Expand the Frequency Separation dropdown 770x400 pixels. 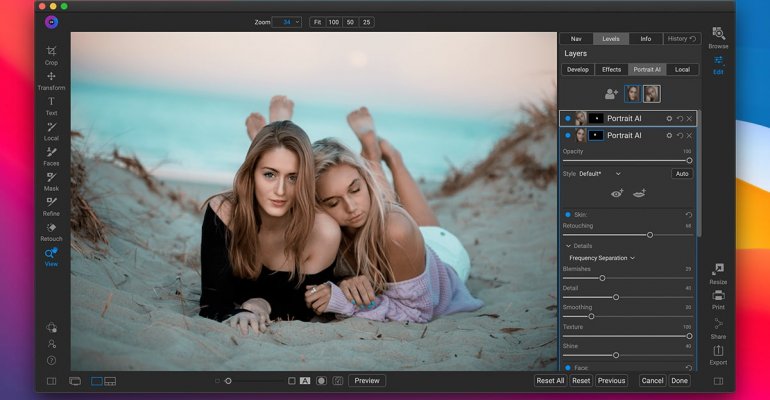click(602, 258)
